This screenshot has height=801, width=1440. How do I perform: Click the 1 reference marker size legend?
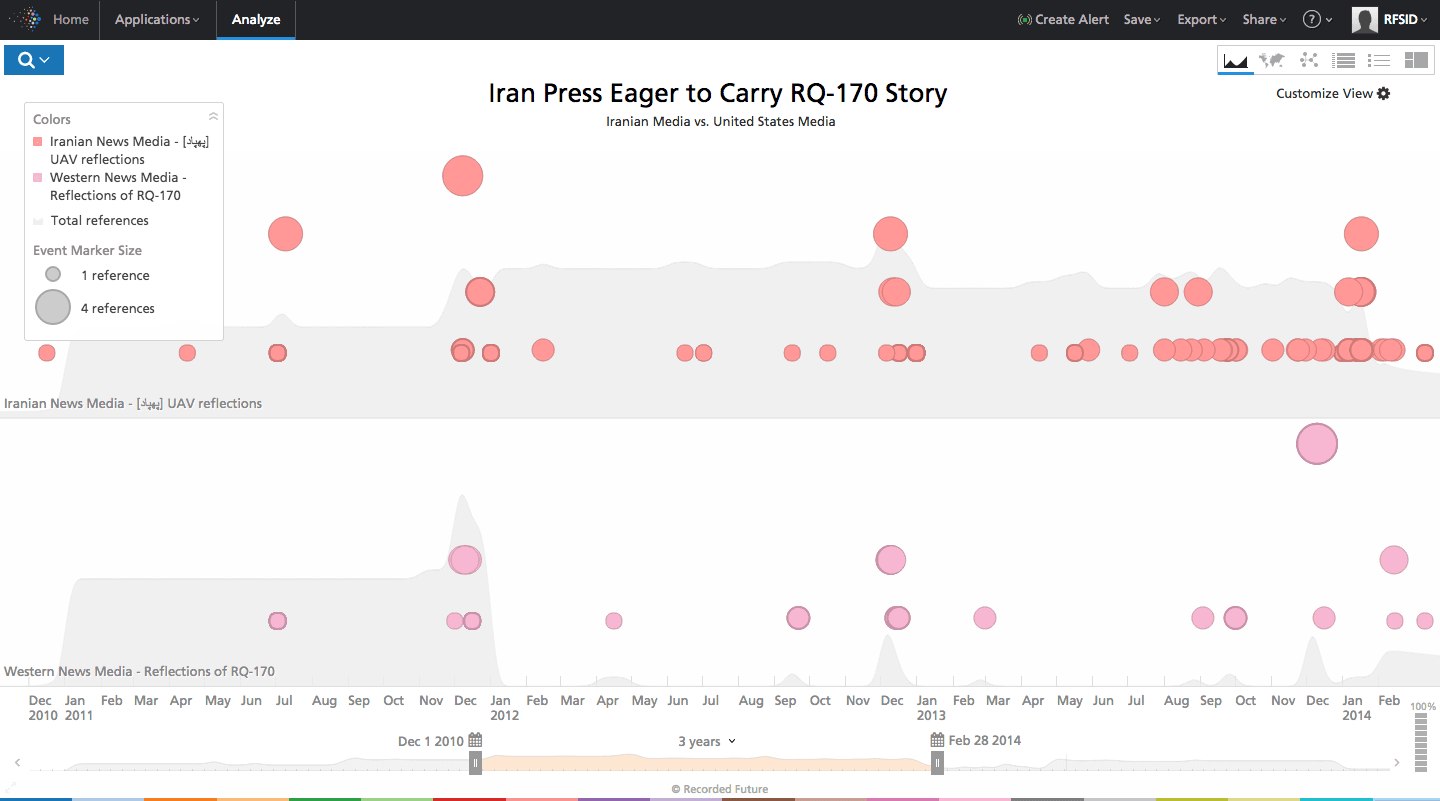[x=97, y=275]
